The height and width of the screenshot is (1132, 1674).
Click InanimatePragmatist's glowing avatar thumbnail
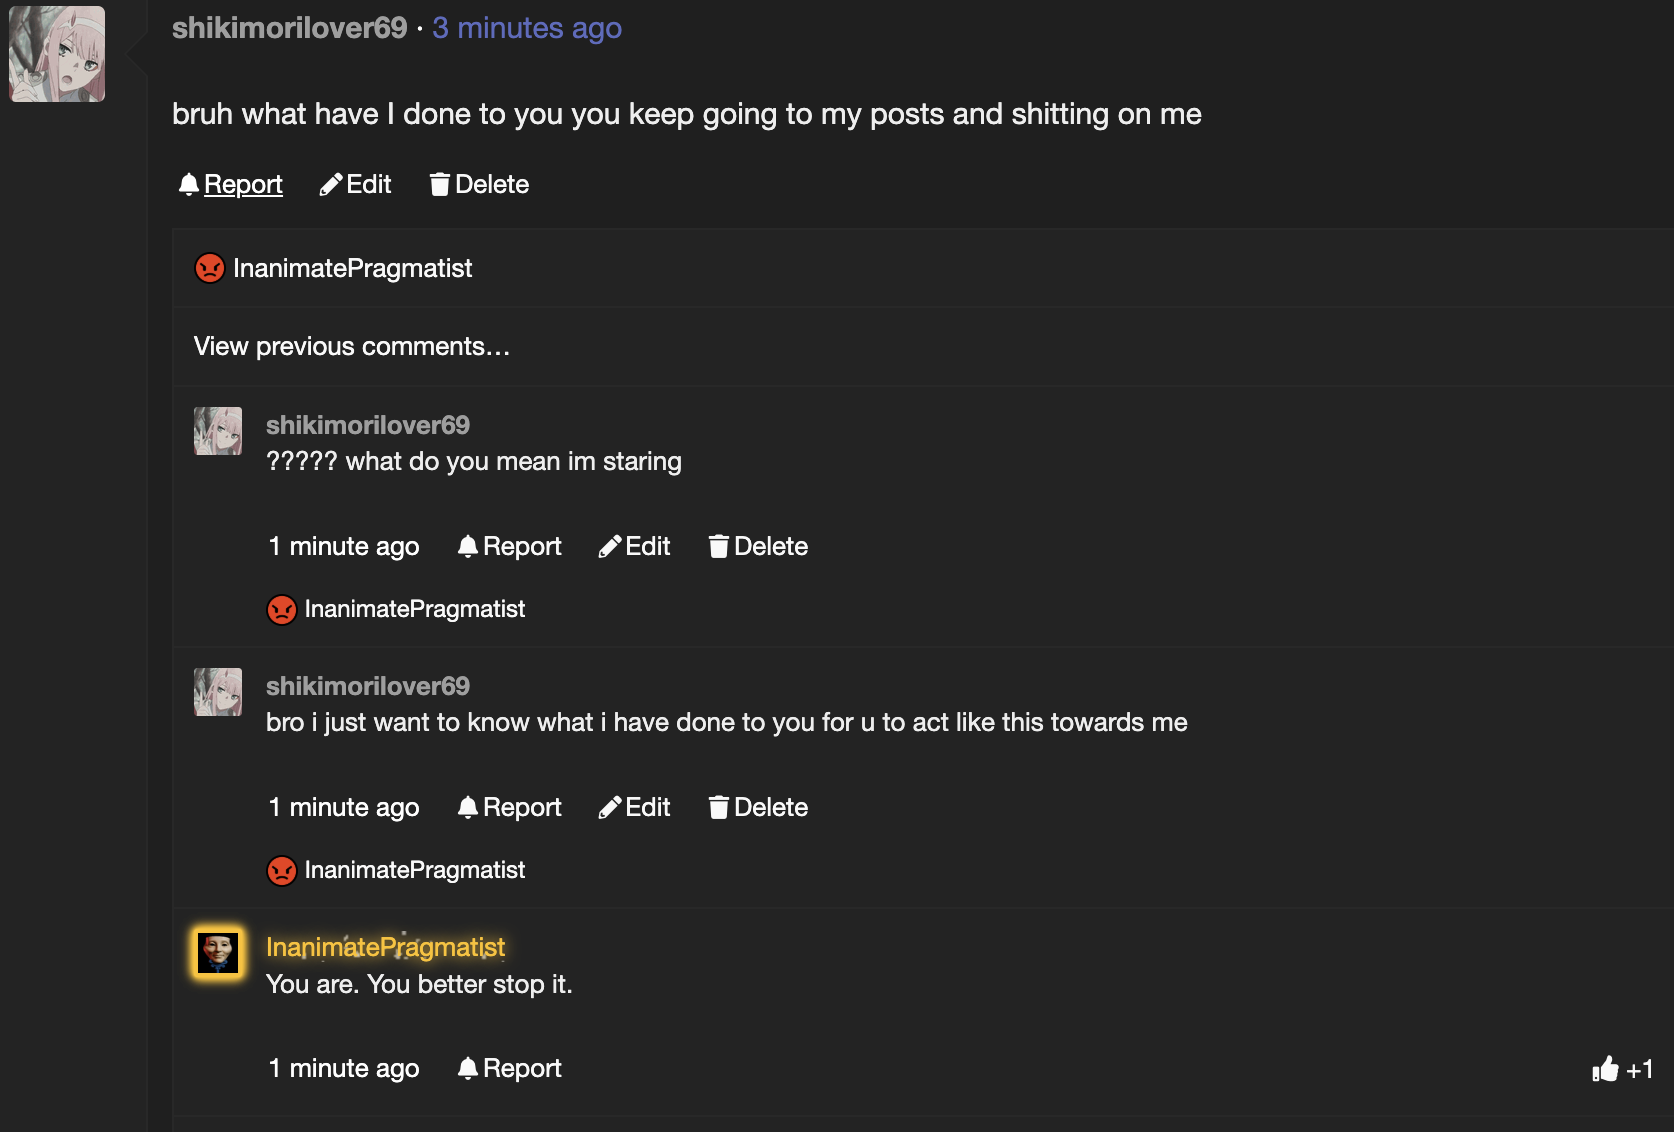click(217, 952)
